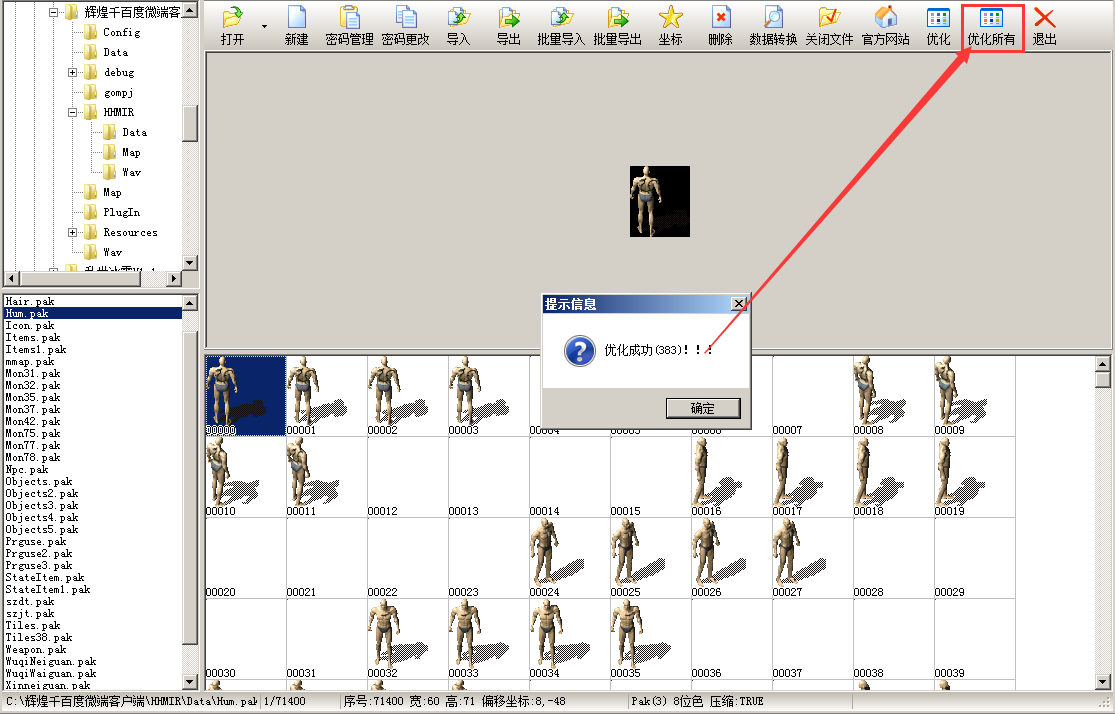Select sprite thumbnail 00003
Image resolution: width=1115 pixels, height=714 pixels.
click(489, 395)
